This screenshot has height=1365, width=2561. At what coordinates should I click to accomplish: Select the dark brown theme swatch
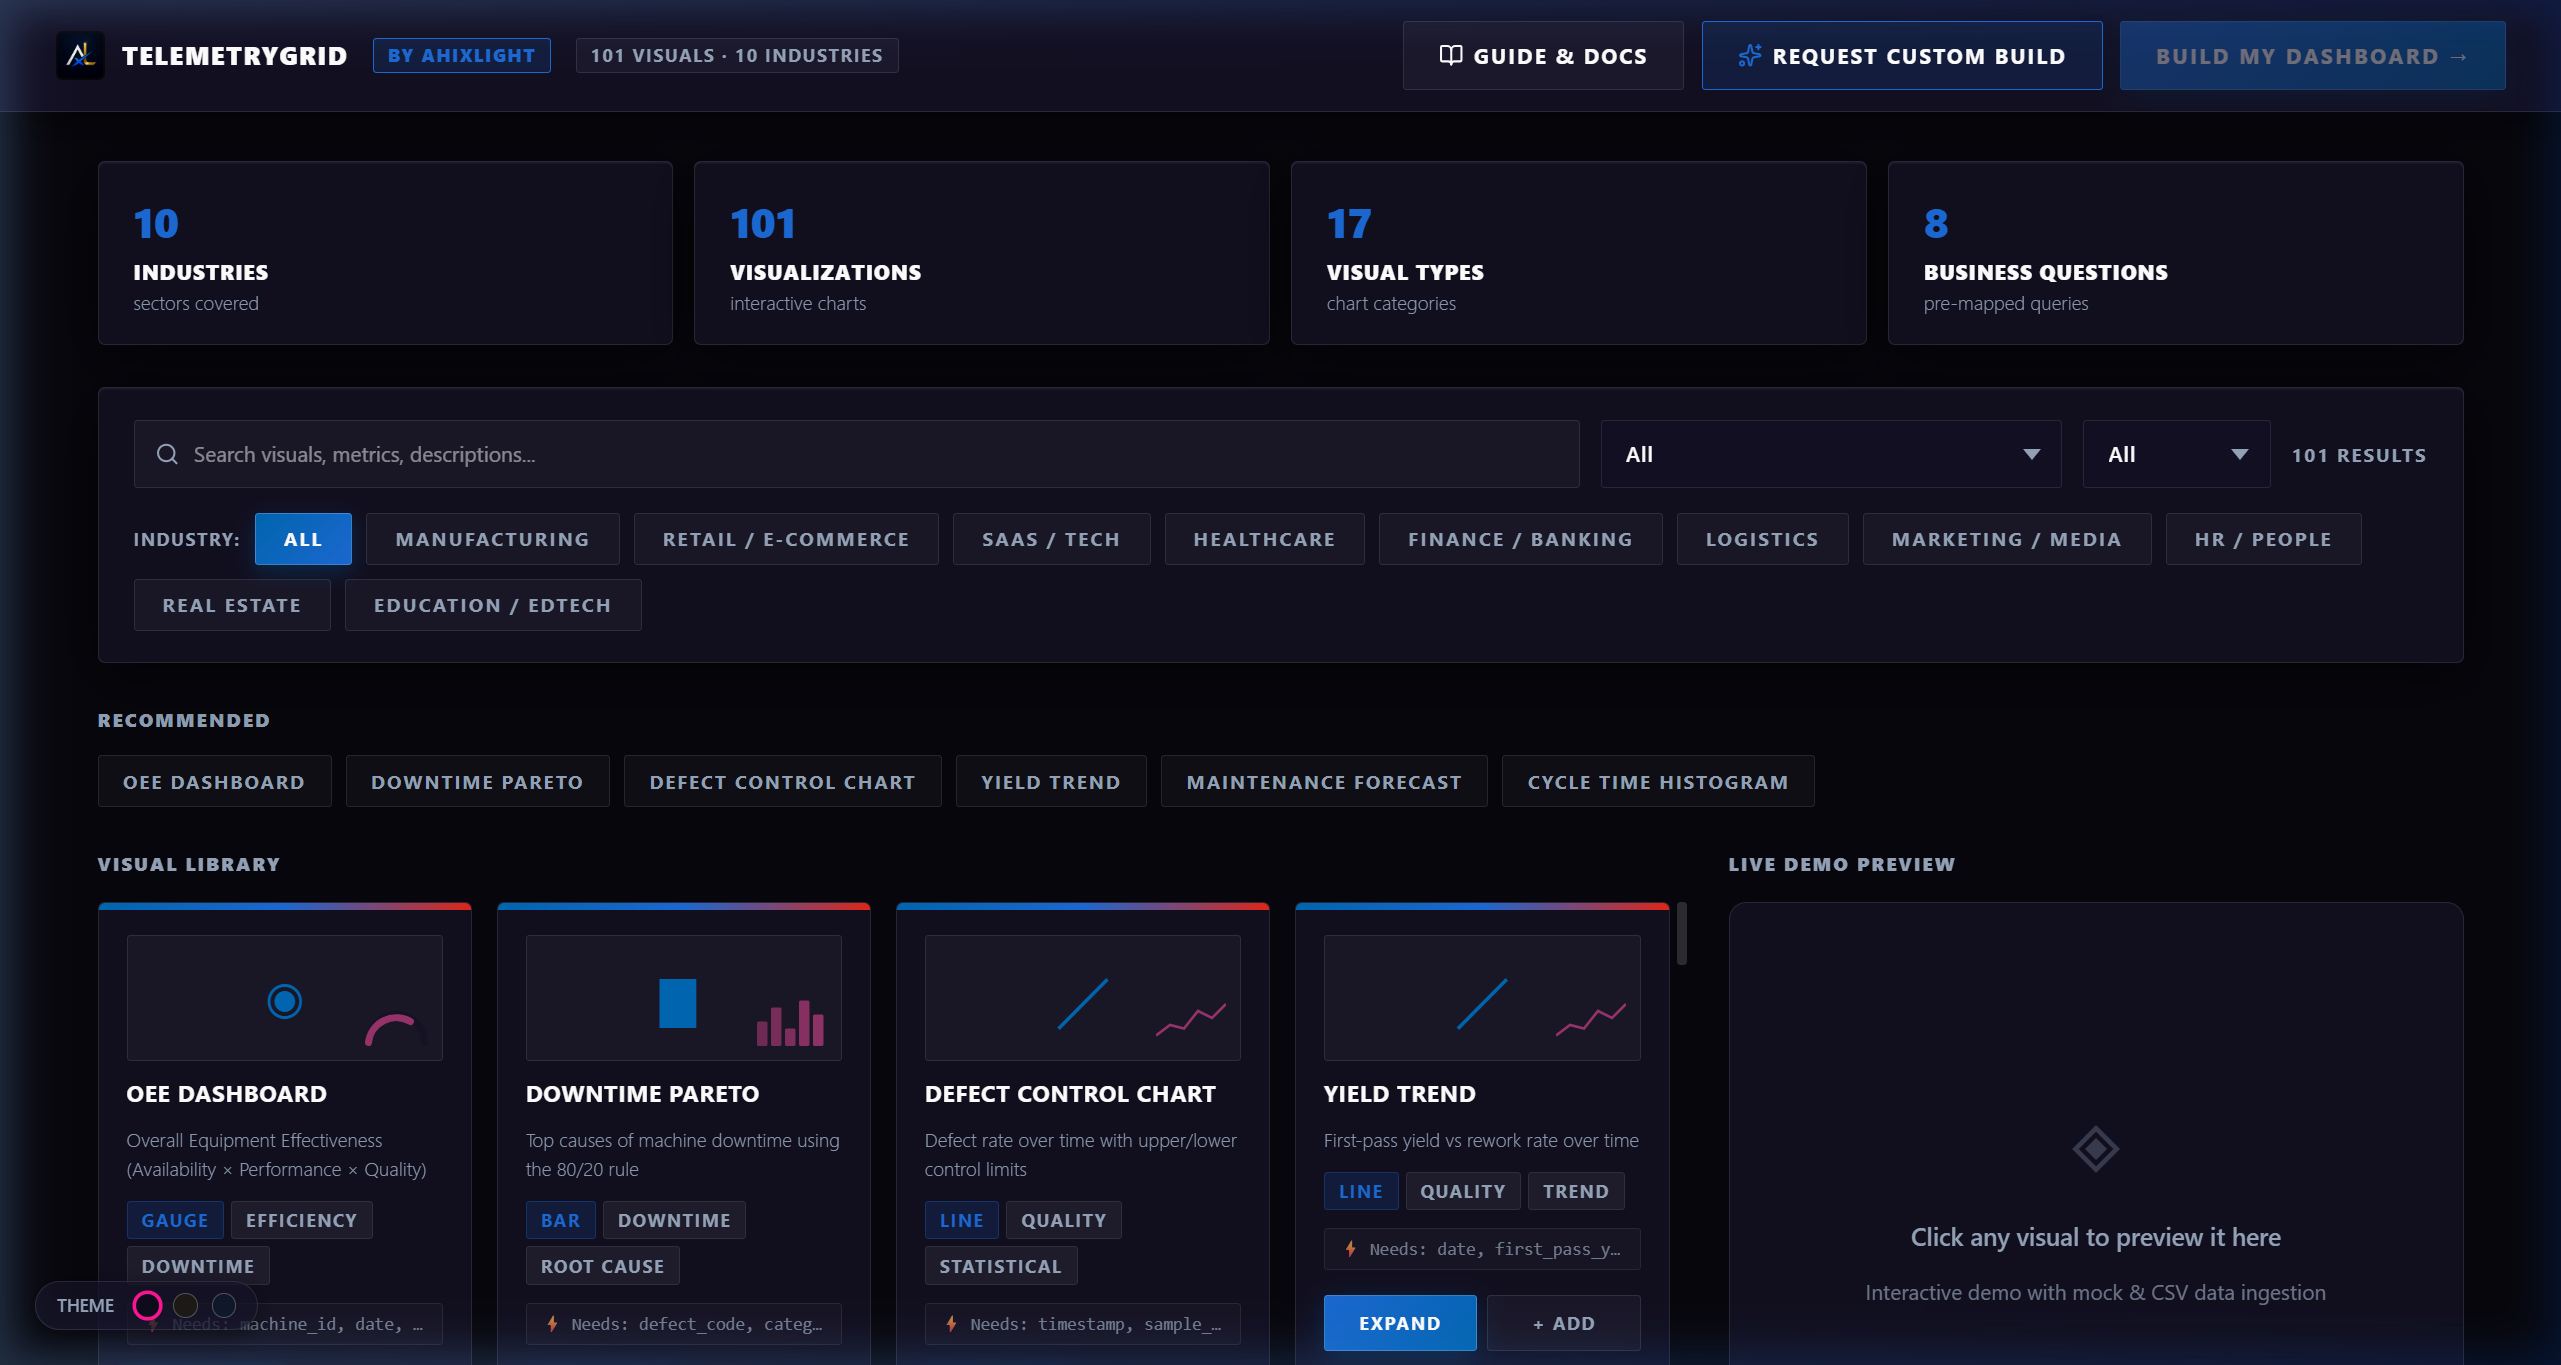(186, 1305)
